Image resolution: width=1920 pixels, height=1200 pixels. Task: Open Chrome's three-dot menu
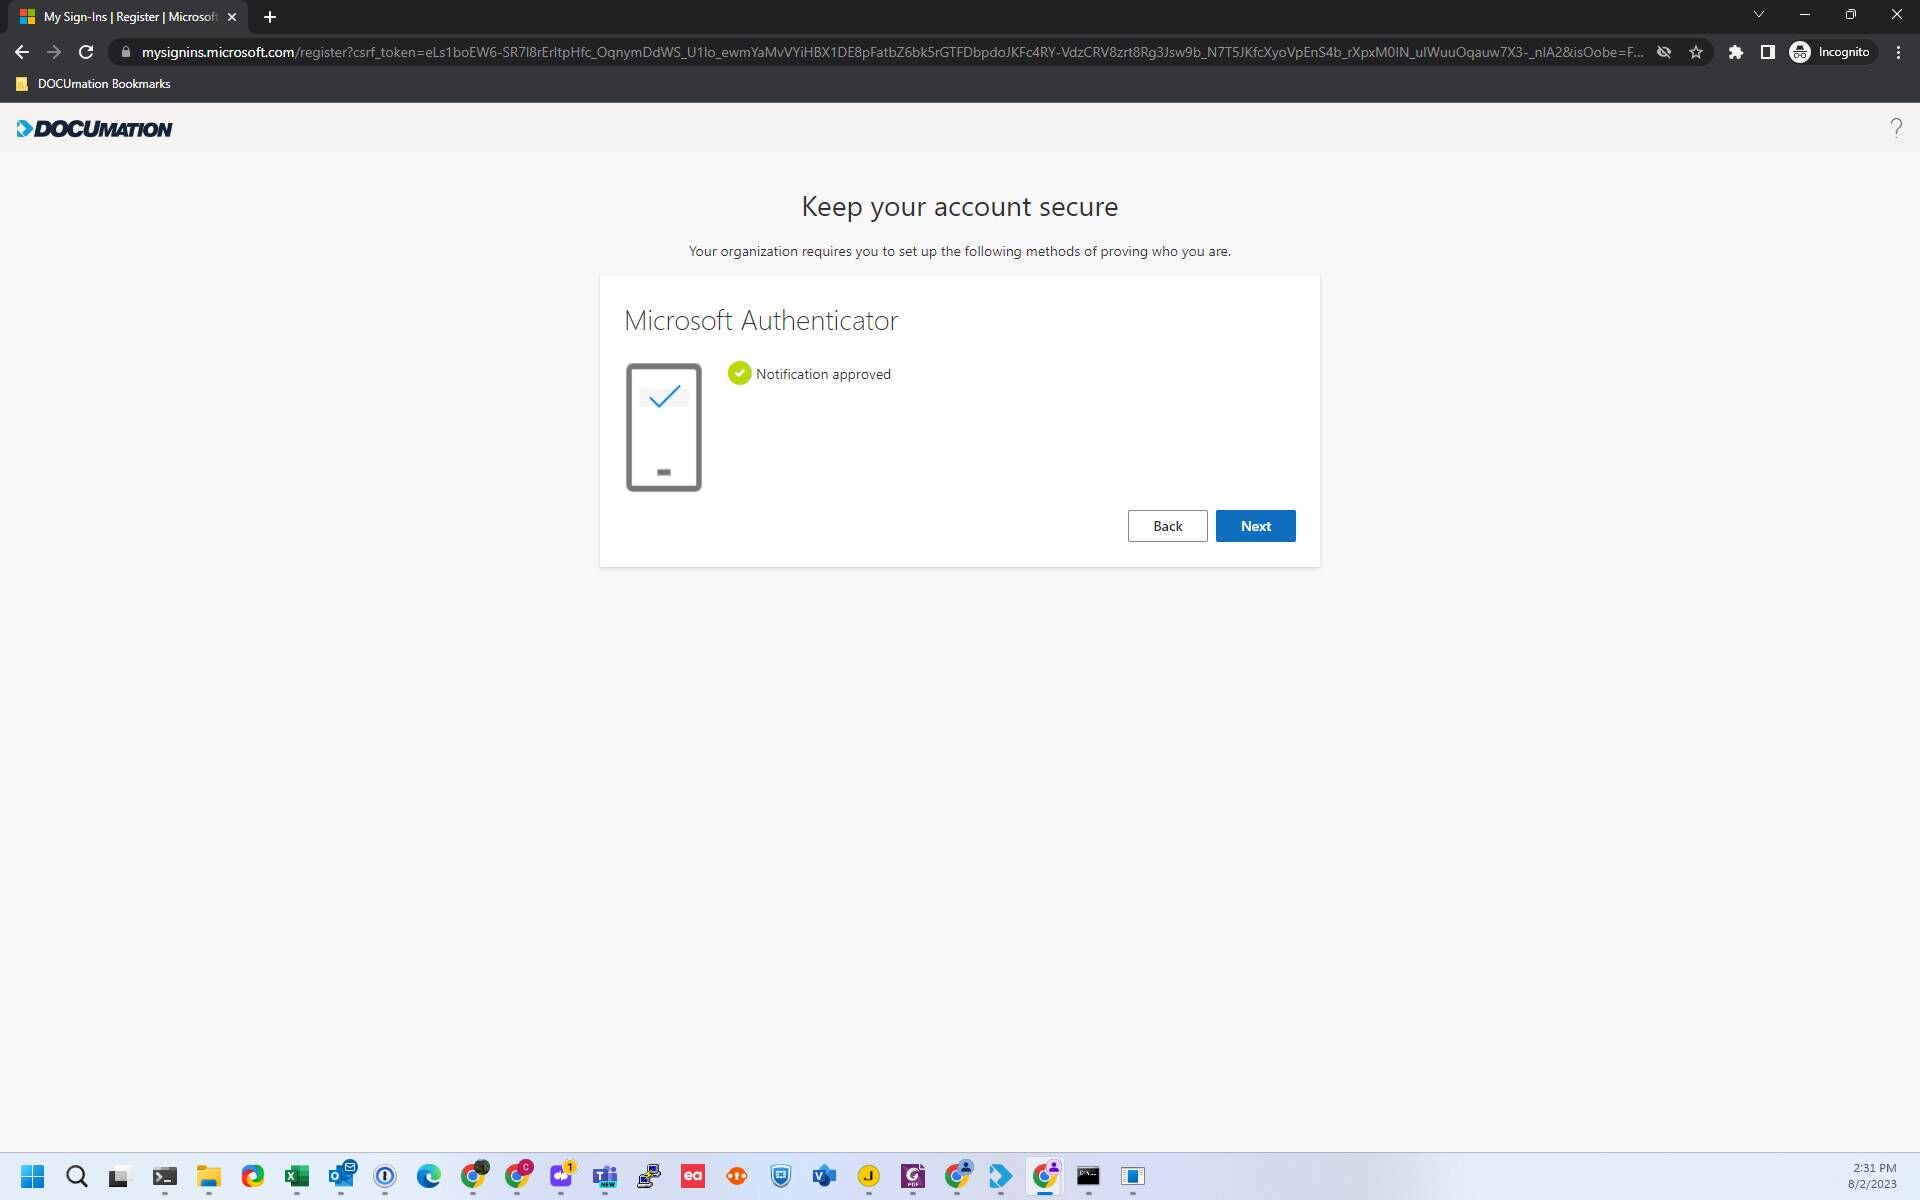click(x=1898, y=51)
